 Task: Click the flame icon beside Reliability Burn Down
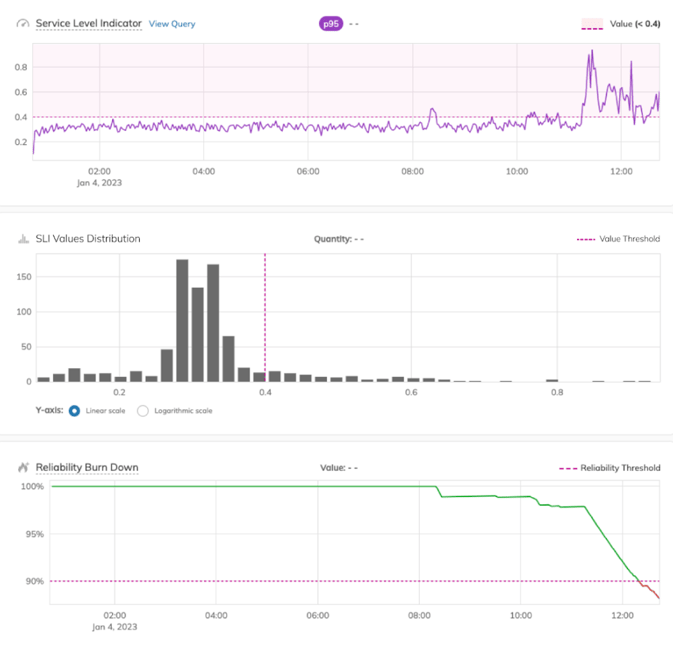22,467
